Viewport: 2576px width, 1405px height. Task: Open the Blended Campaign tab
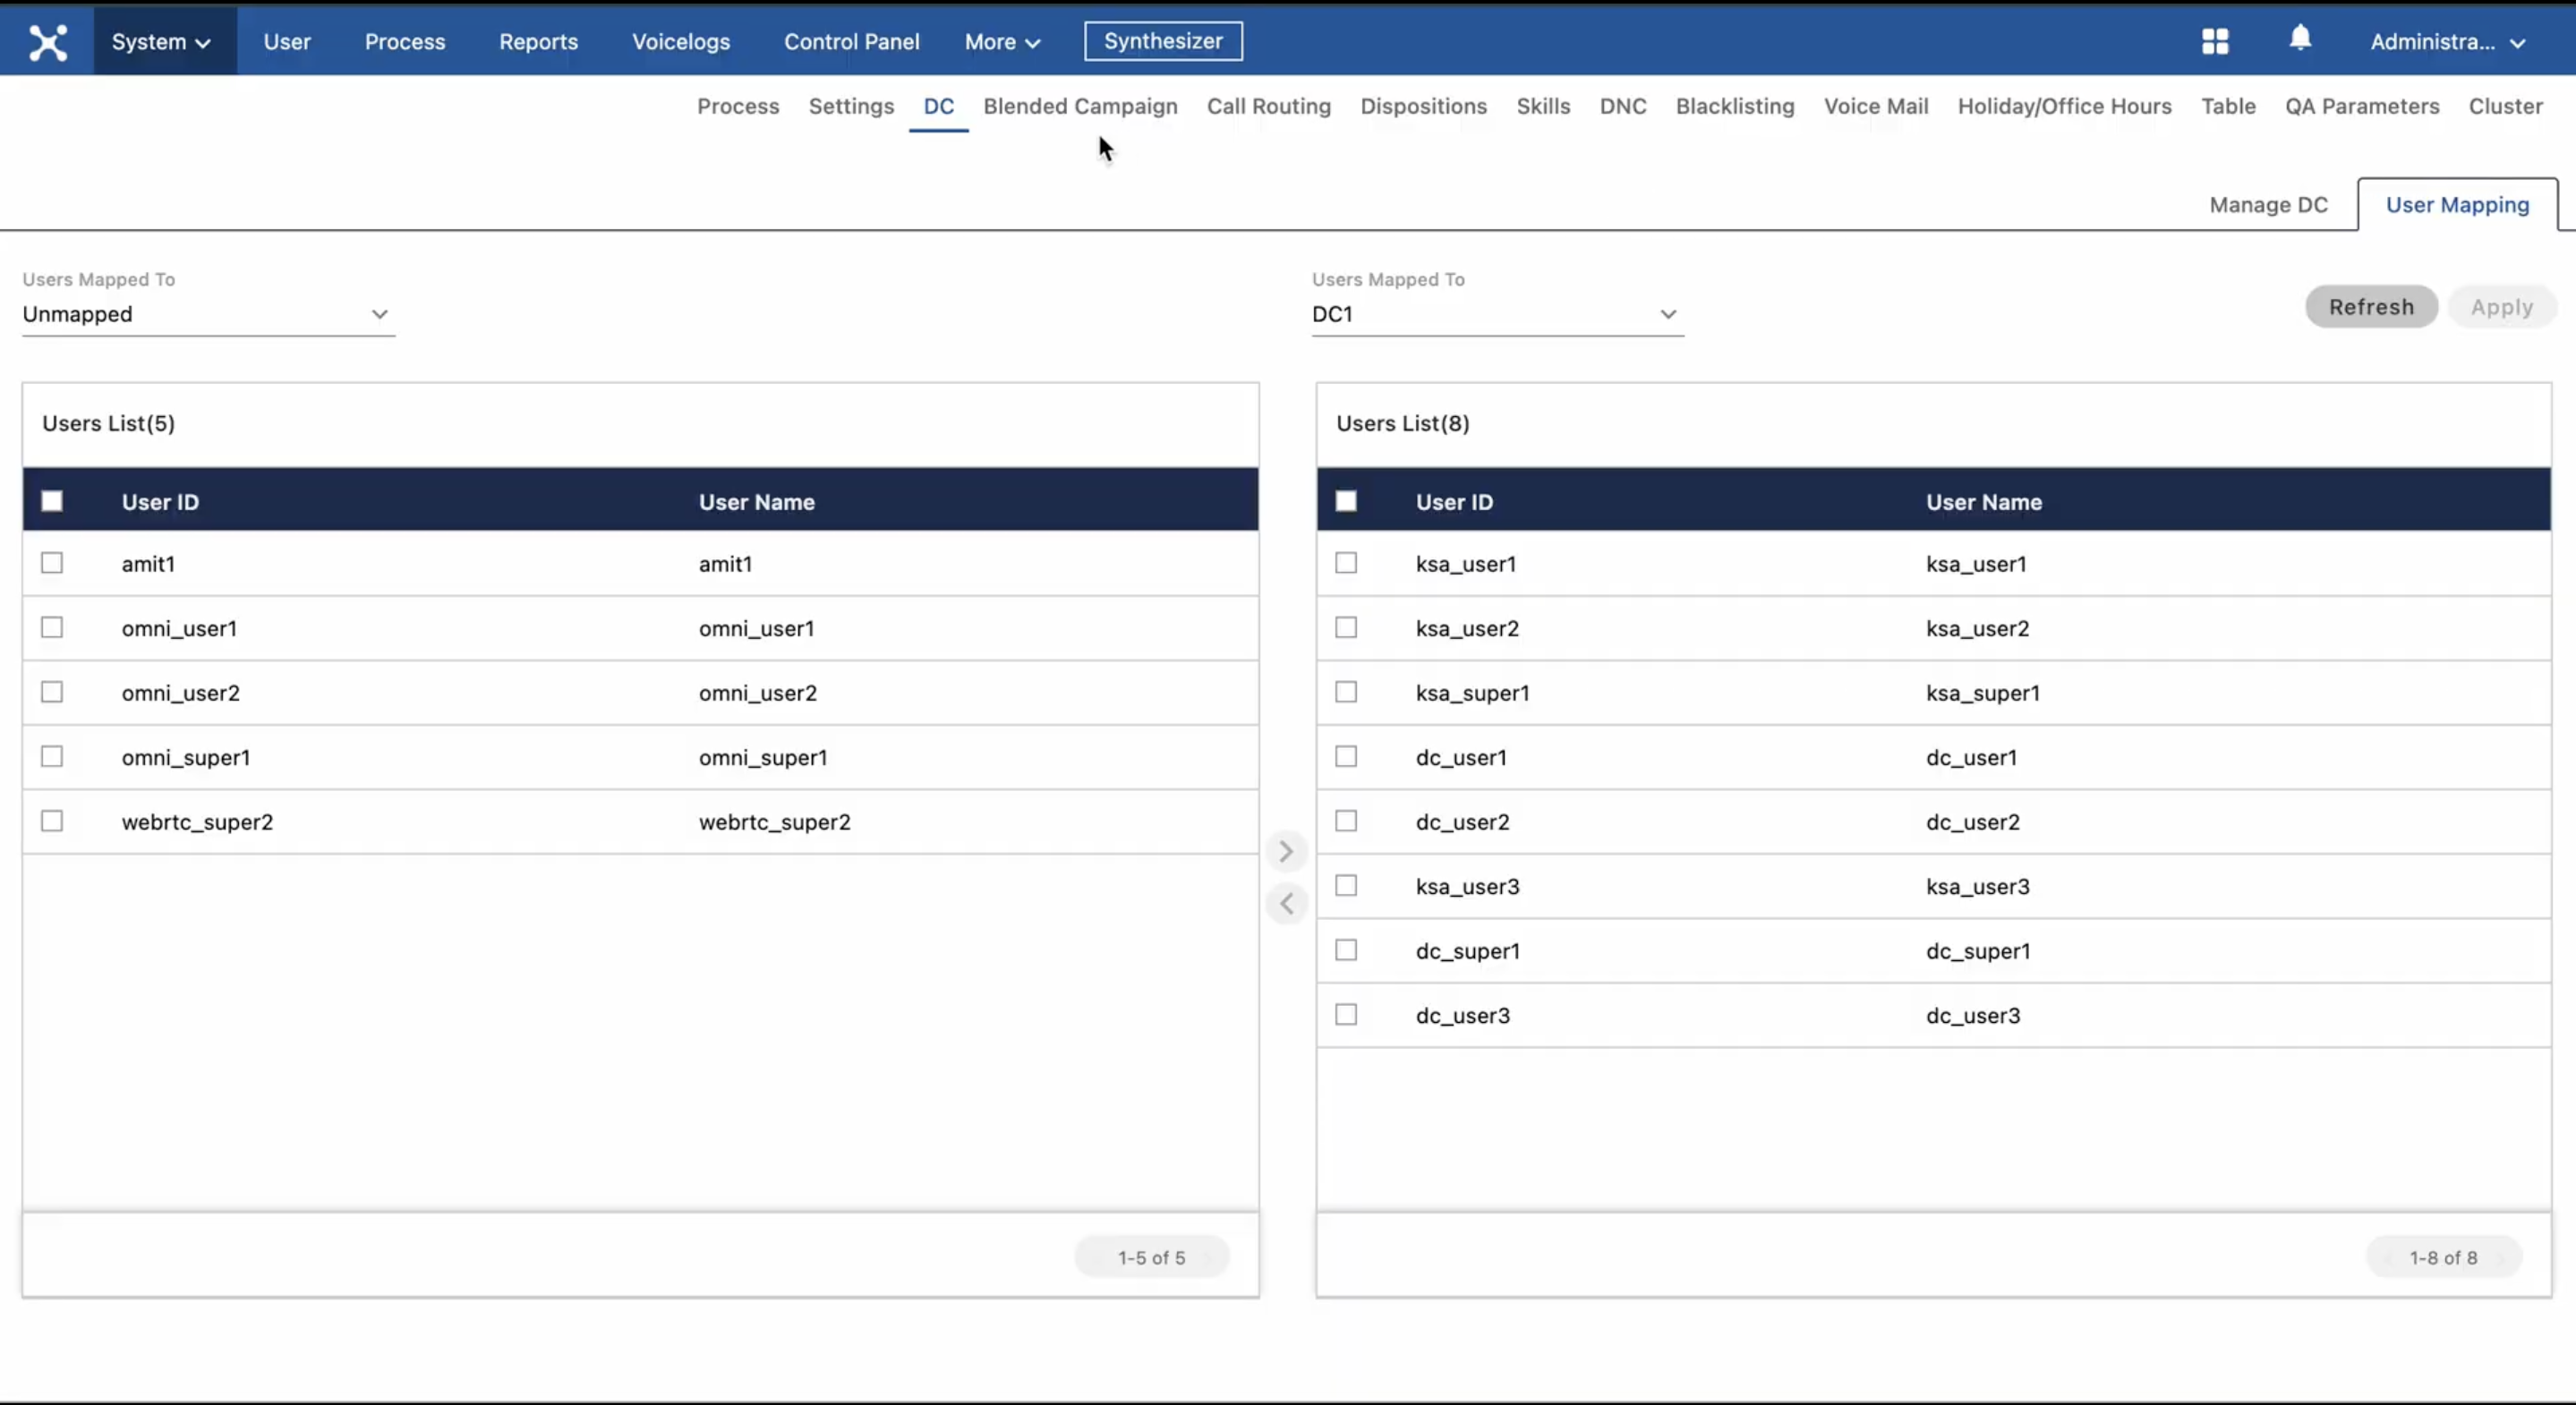tap(1080, 106)
